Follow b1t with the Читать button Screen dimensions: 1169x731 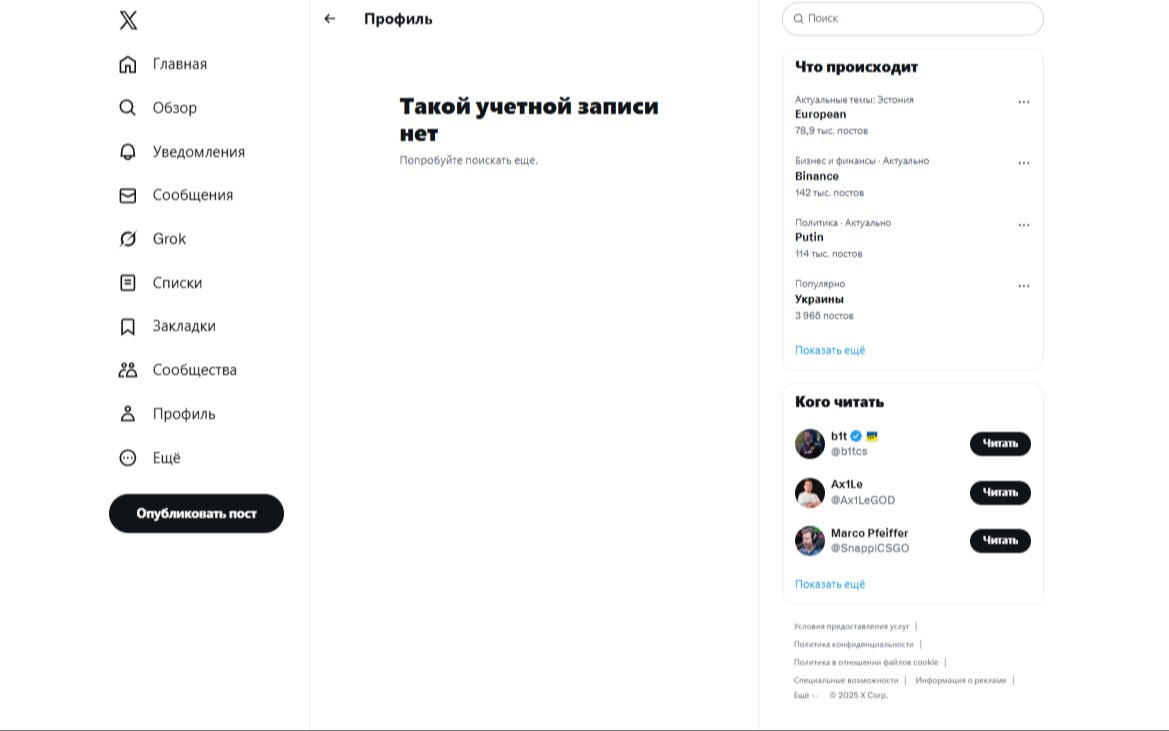[x=999, y=444]
